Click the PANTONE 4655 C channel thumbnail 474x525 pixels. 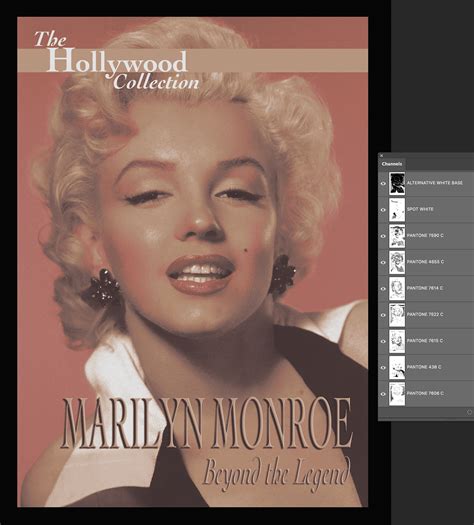pyautogui.click(x=397, y=262)
